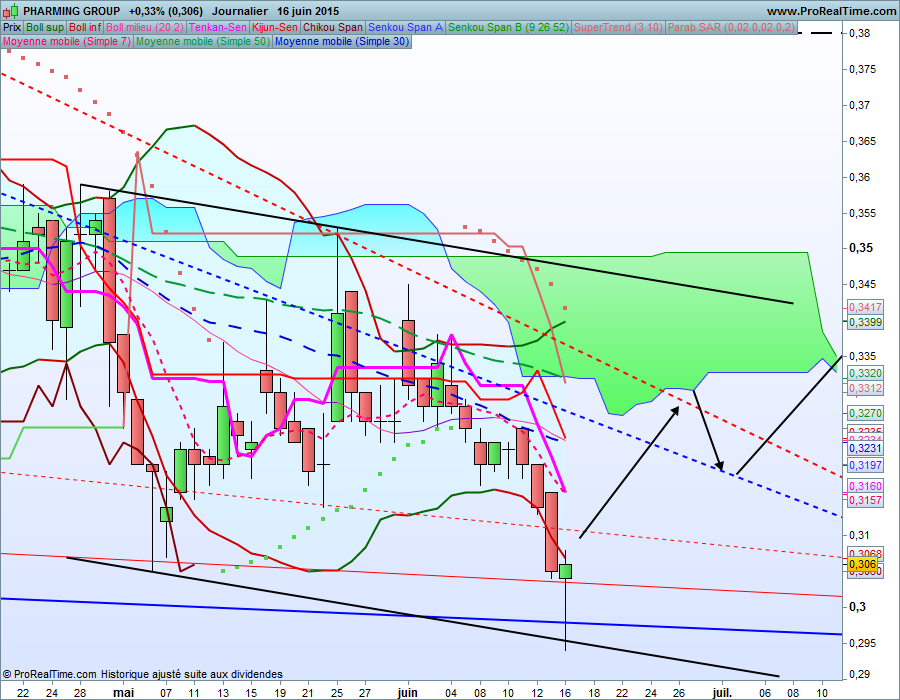The width and height of the screenshot is (900, 700).
Task: Click the magenta 0,3160 price tag
Action: click(864, 487)
